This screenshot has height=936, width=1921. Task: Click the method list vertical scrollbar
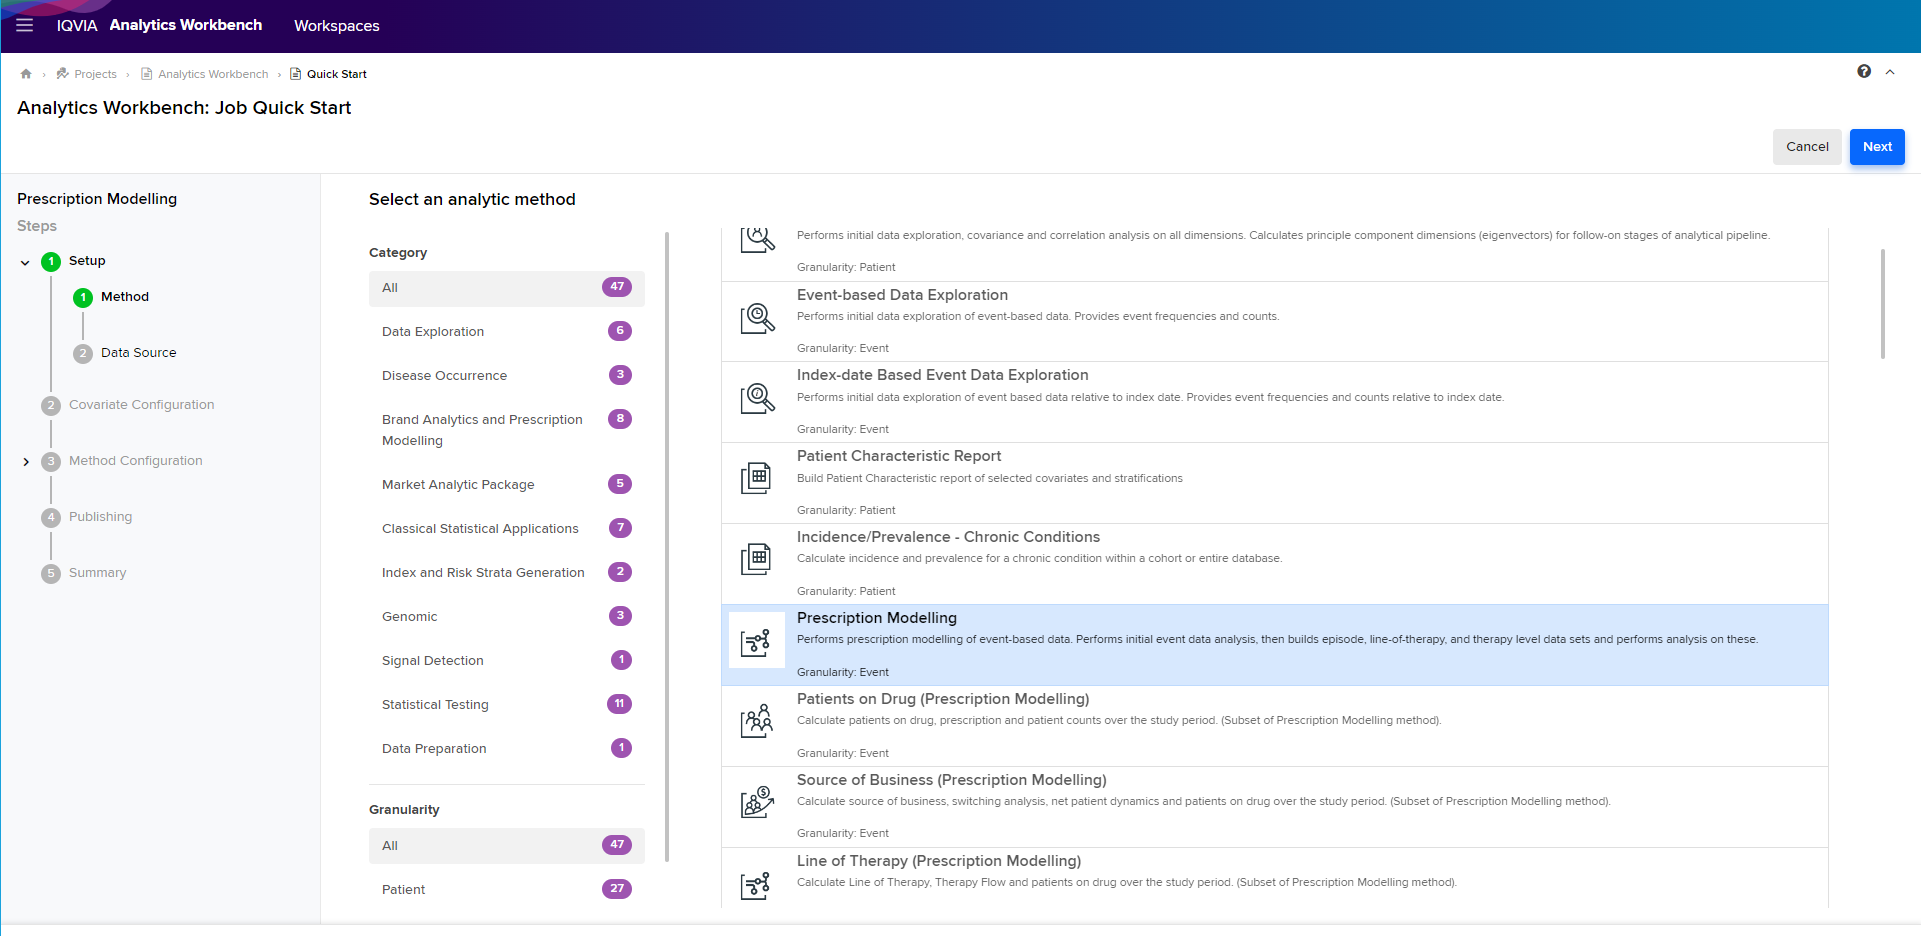[x=1883, y=304]
